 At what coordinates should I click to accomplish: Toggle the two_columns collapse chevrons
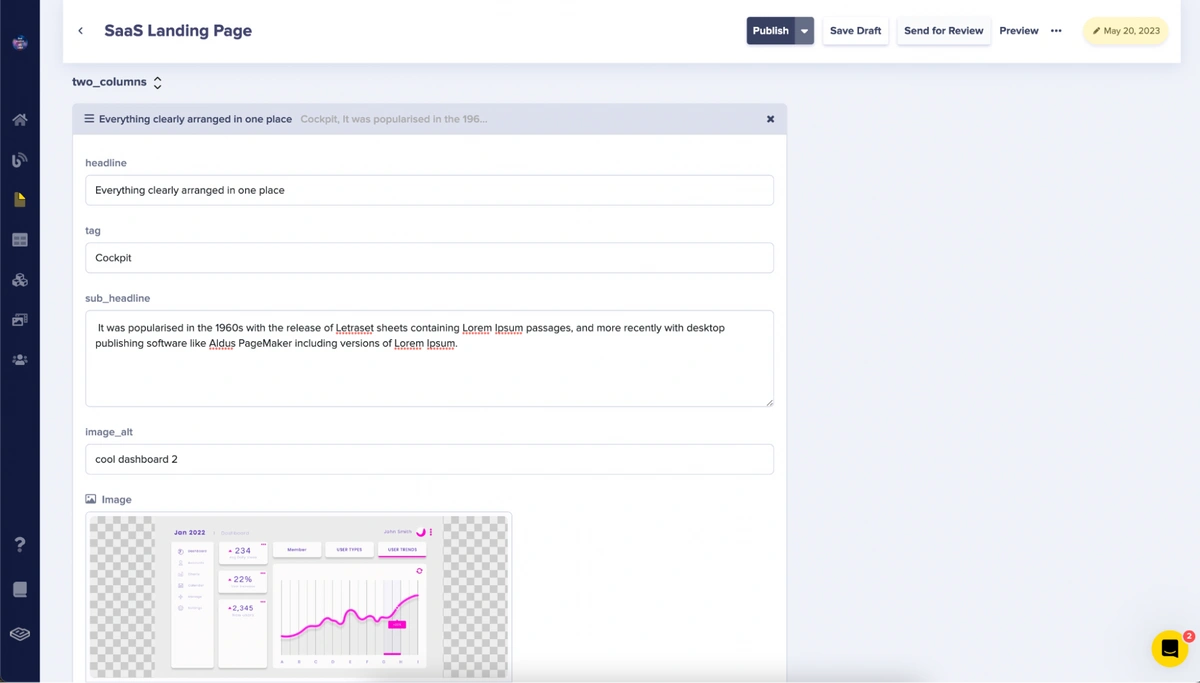157,82
